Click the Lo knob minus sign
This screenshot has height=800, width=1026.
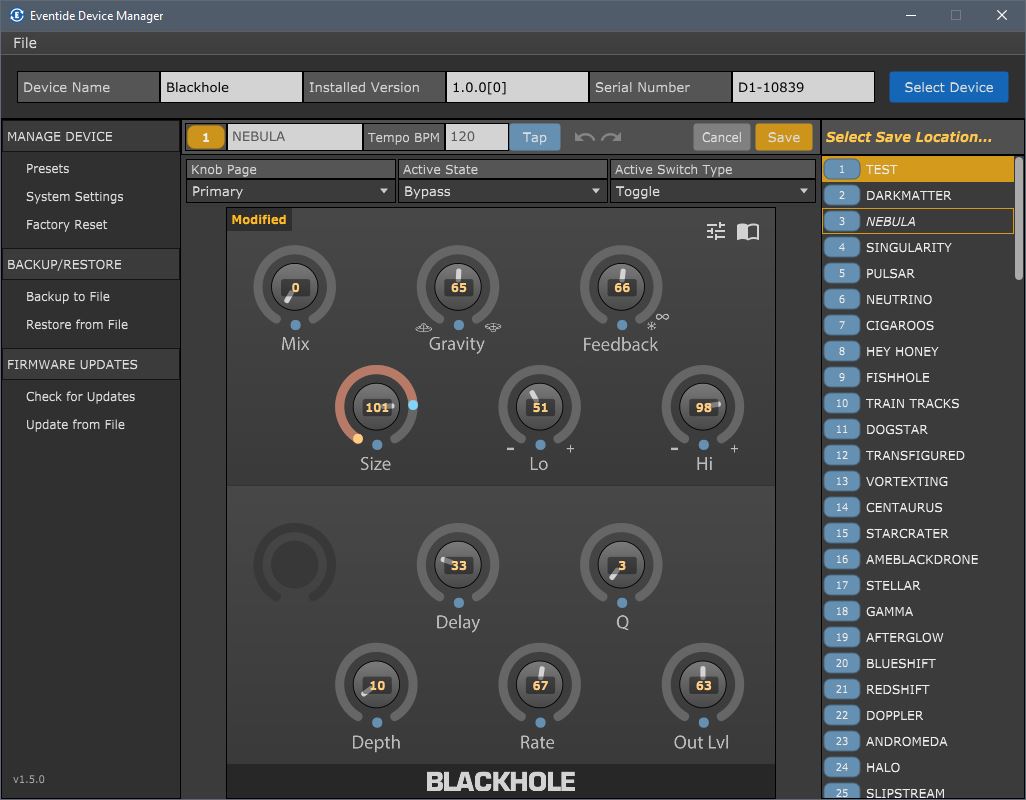(x=510, y=449)
